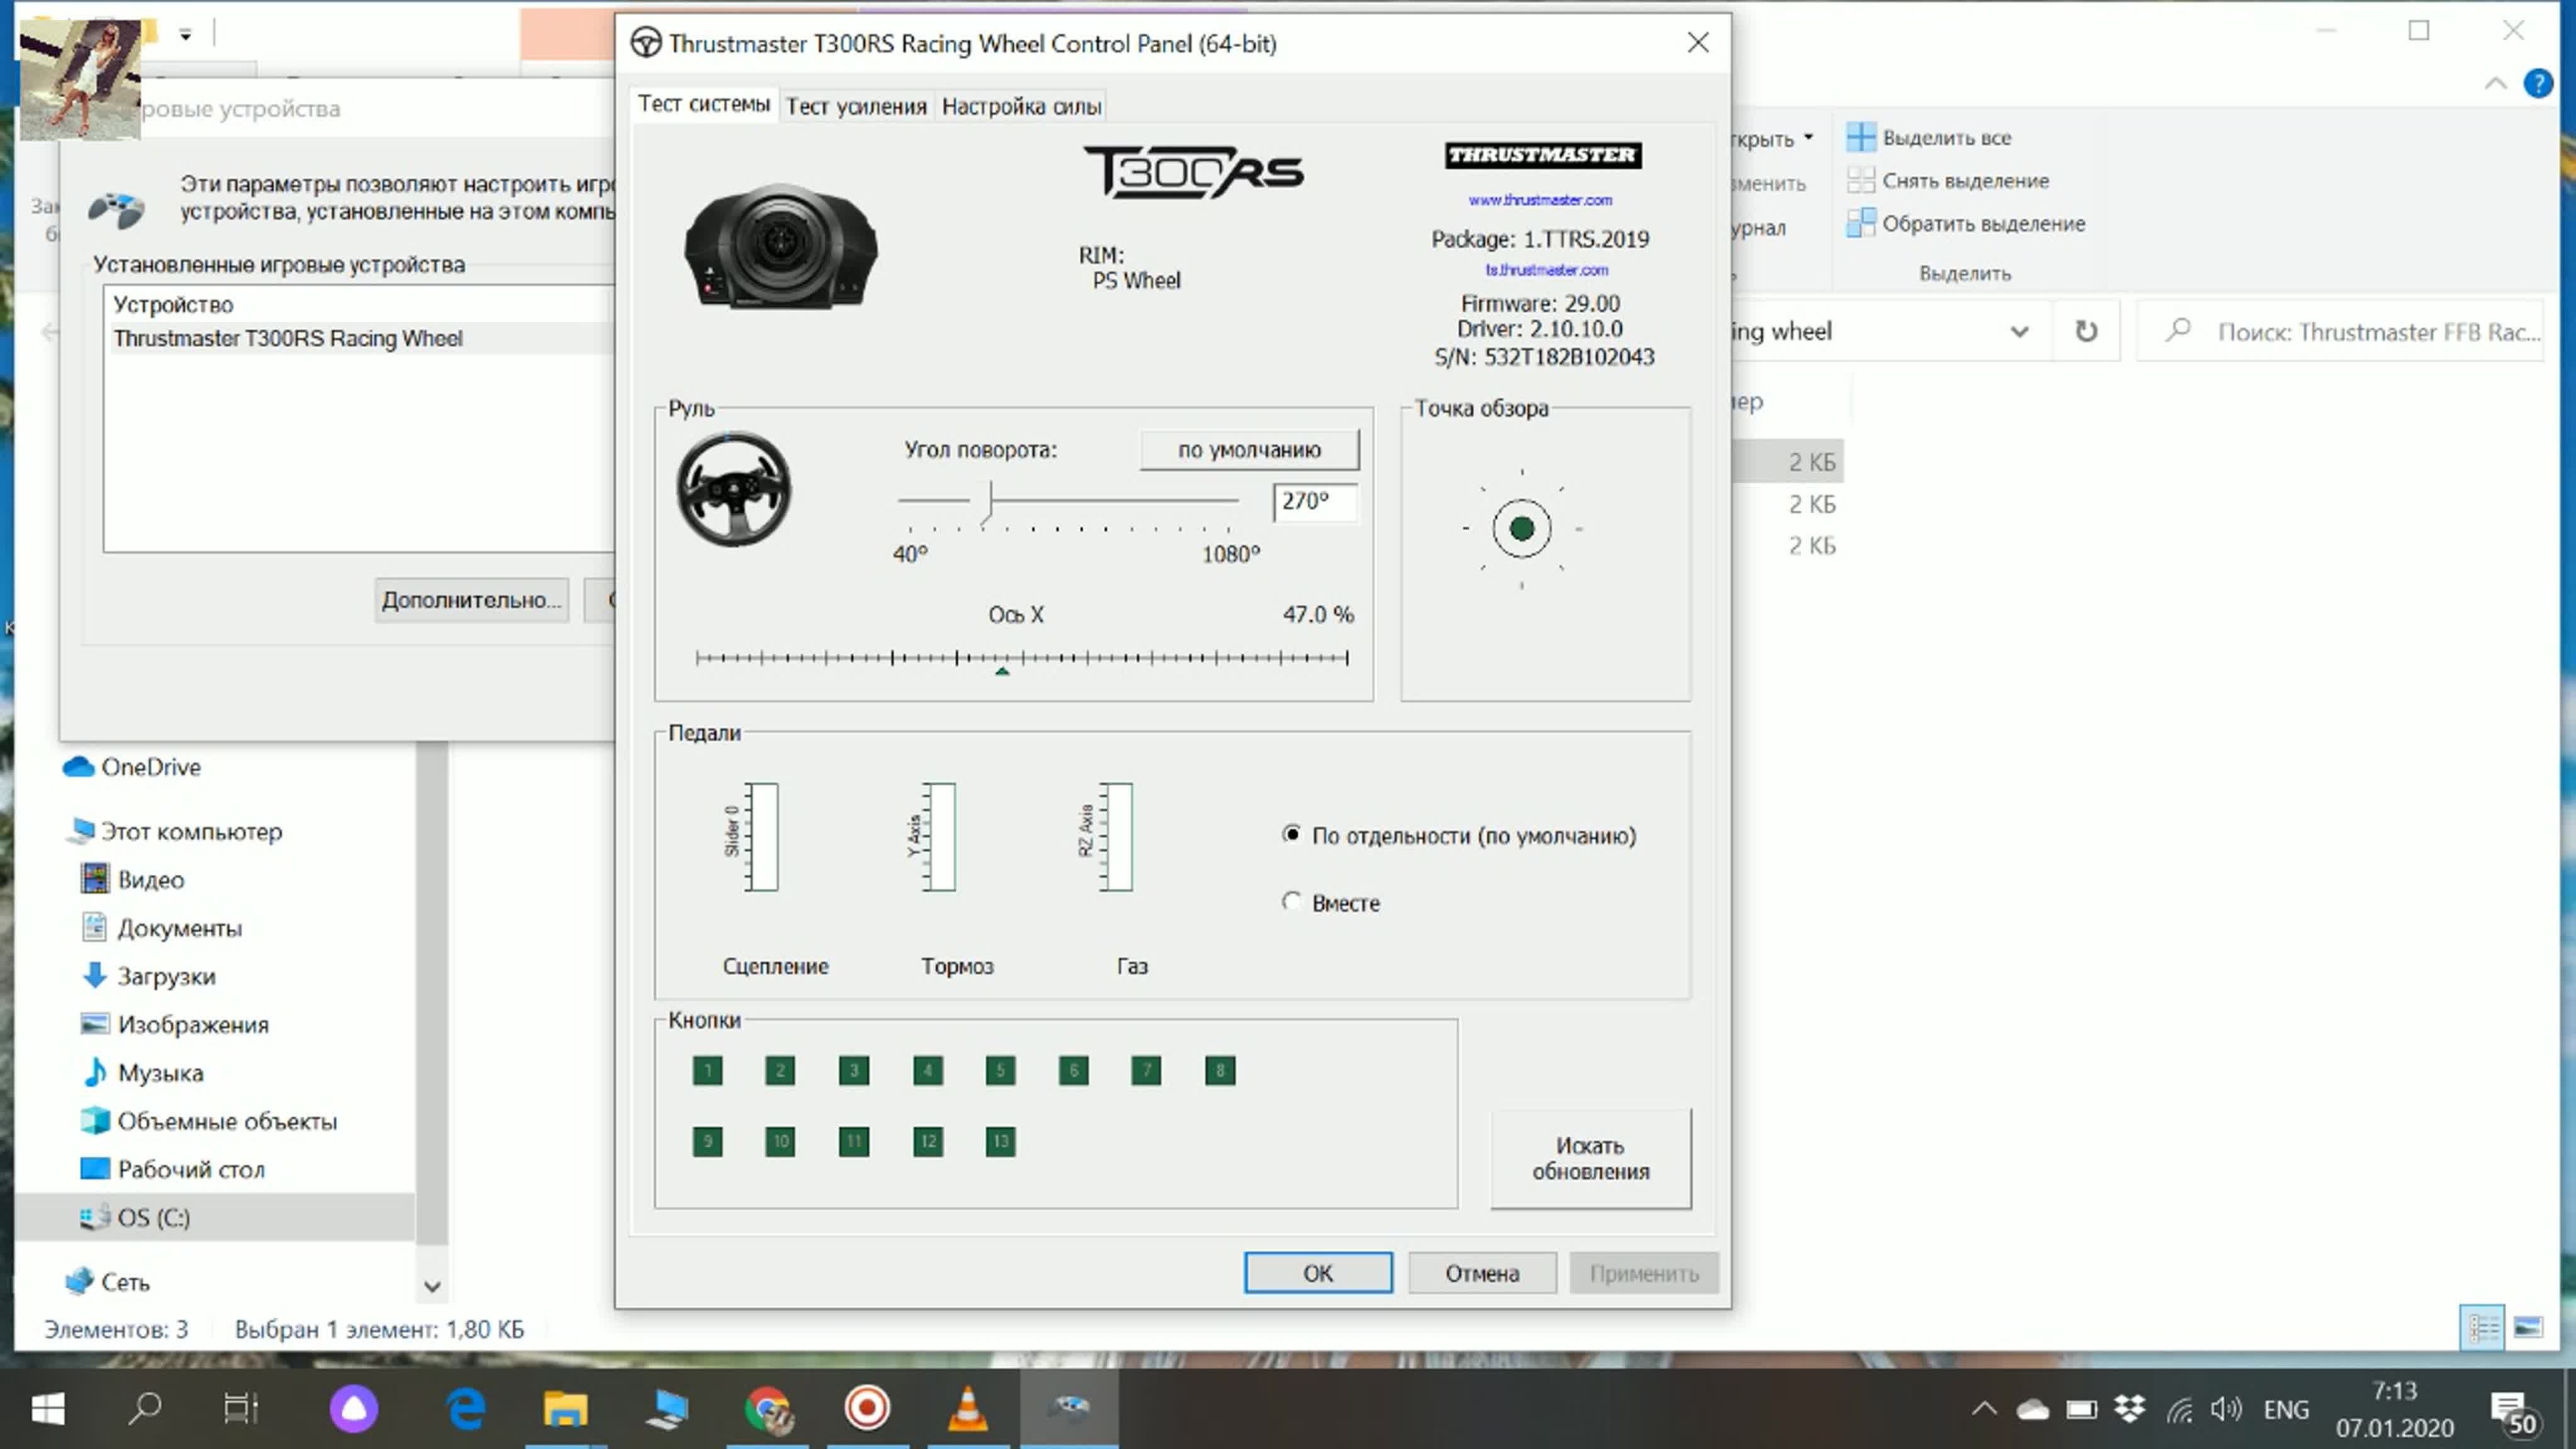Click button indicator 2 in Кнопки

780,1071
